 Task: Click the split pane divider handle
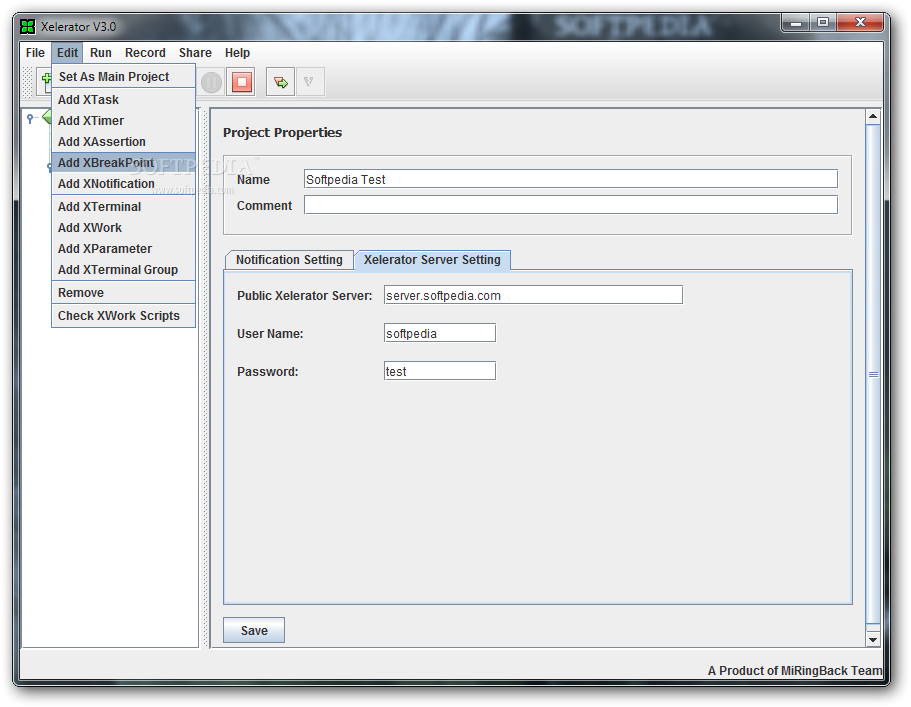(205, 378)
